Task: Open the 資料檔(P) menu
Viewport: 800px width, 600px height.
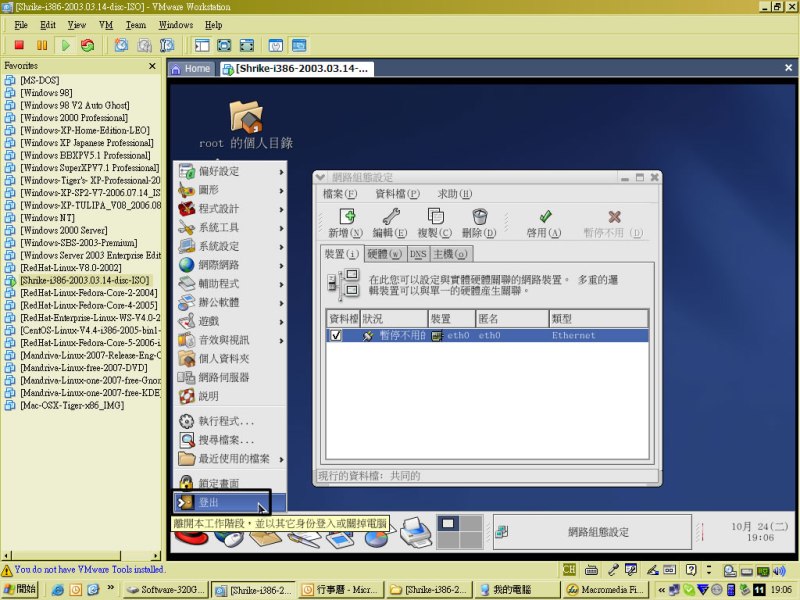Action: (x=397, y=194)
